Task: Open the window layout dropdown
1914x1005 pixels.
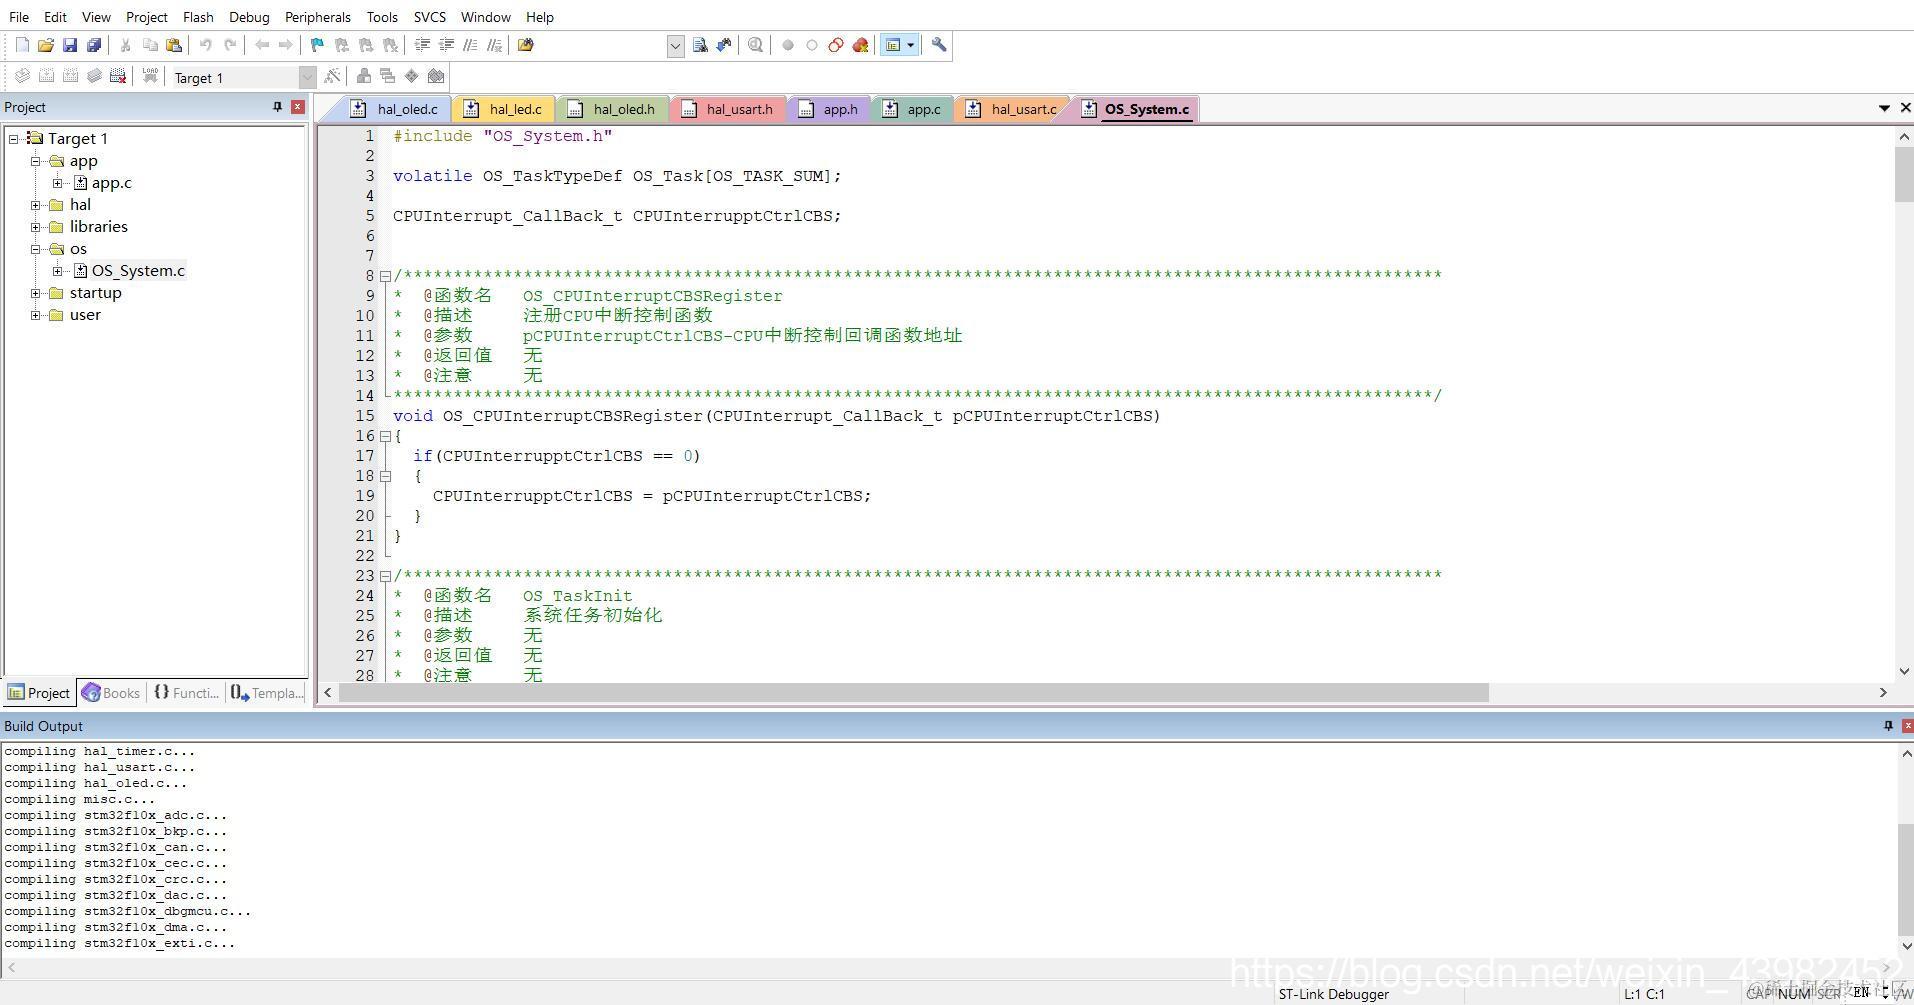Action: coord(910,45)
